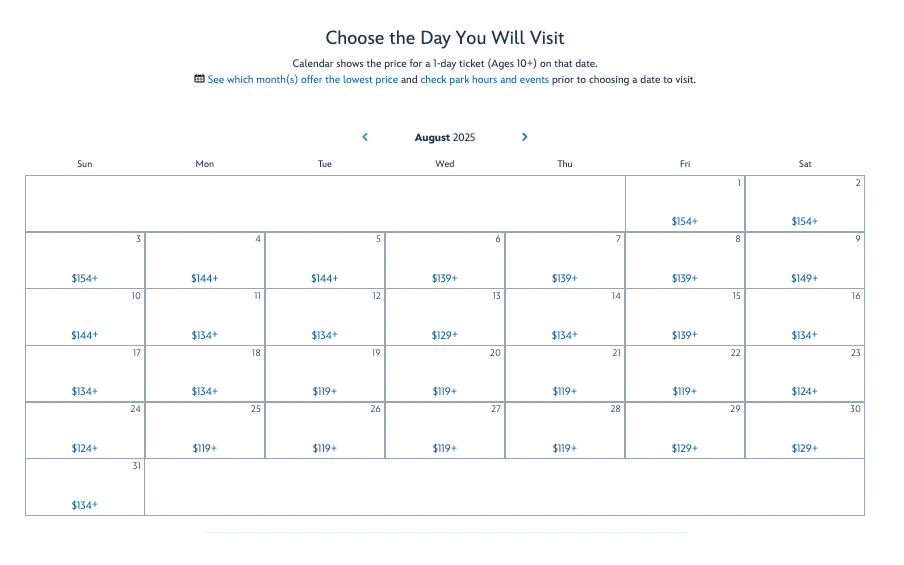Pick August 31 priced $134+

tap(85, 487)
